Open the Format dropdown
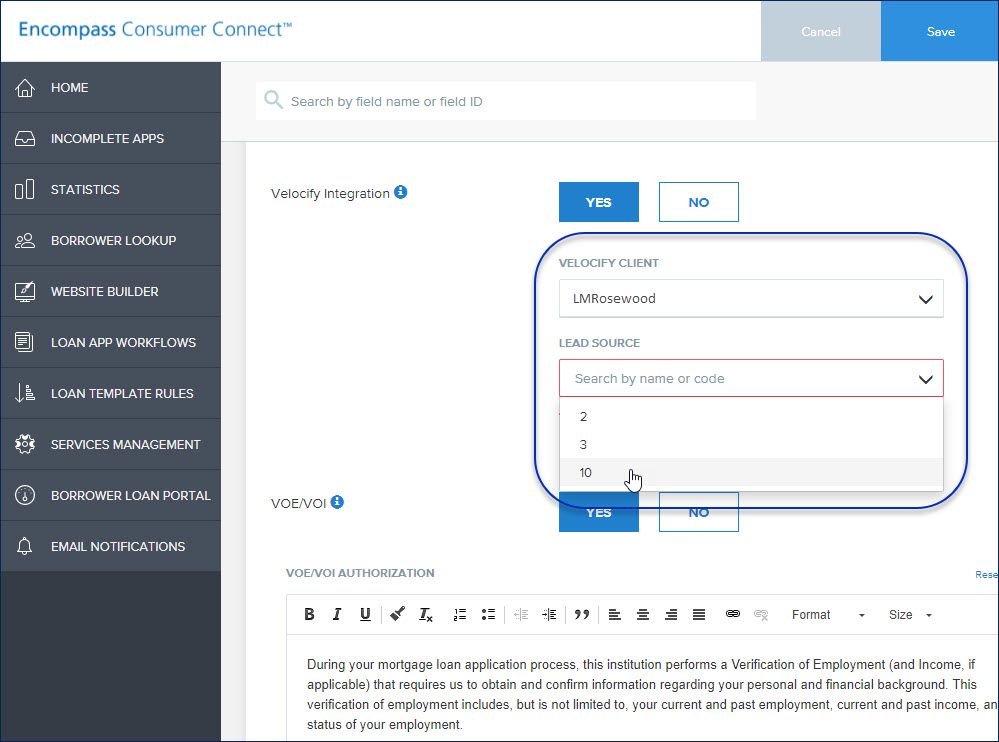 pos(828,615)
